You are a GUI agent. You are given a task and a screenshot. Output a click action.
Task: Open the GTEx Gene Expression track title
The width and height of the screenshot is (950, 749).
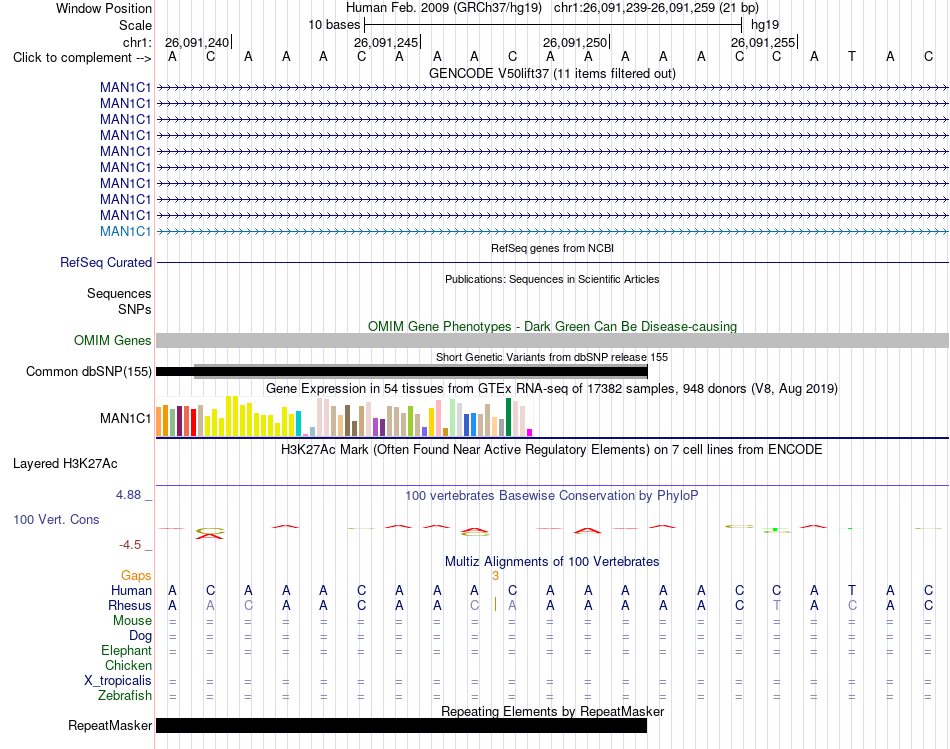[x=552, y=388]
